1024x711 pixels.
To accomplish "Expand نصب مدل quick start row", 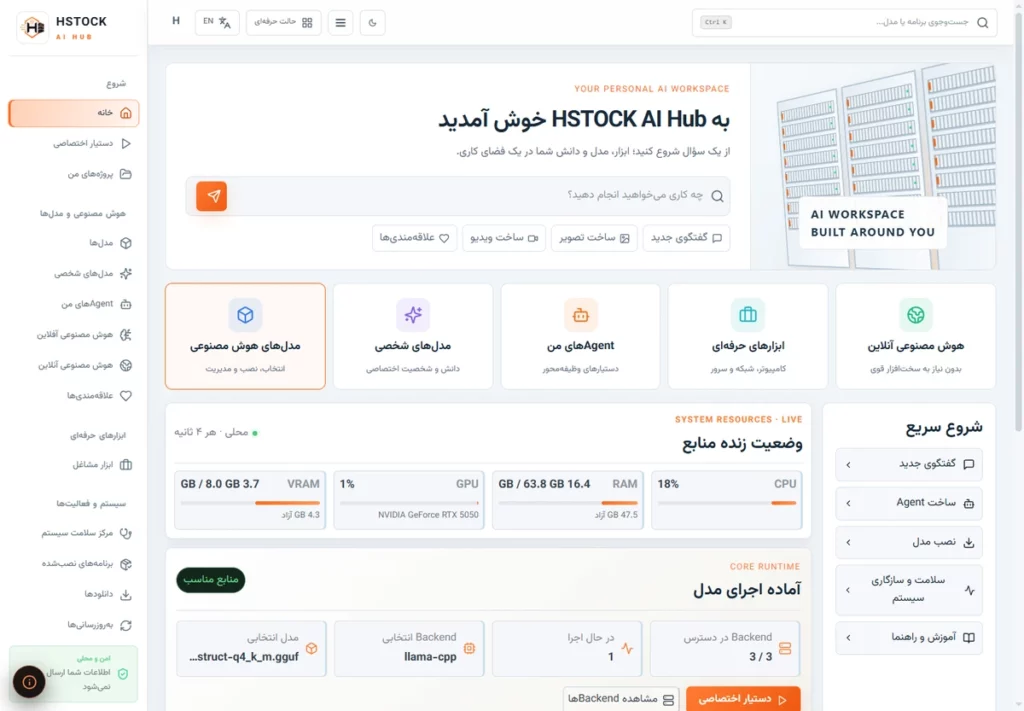I will tap(908, 543).
